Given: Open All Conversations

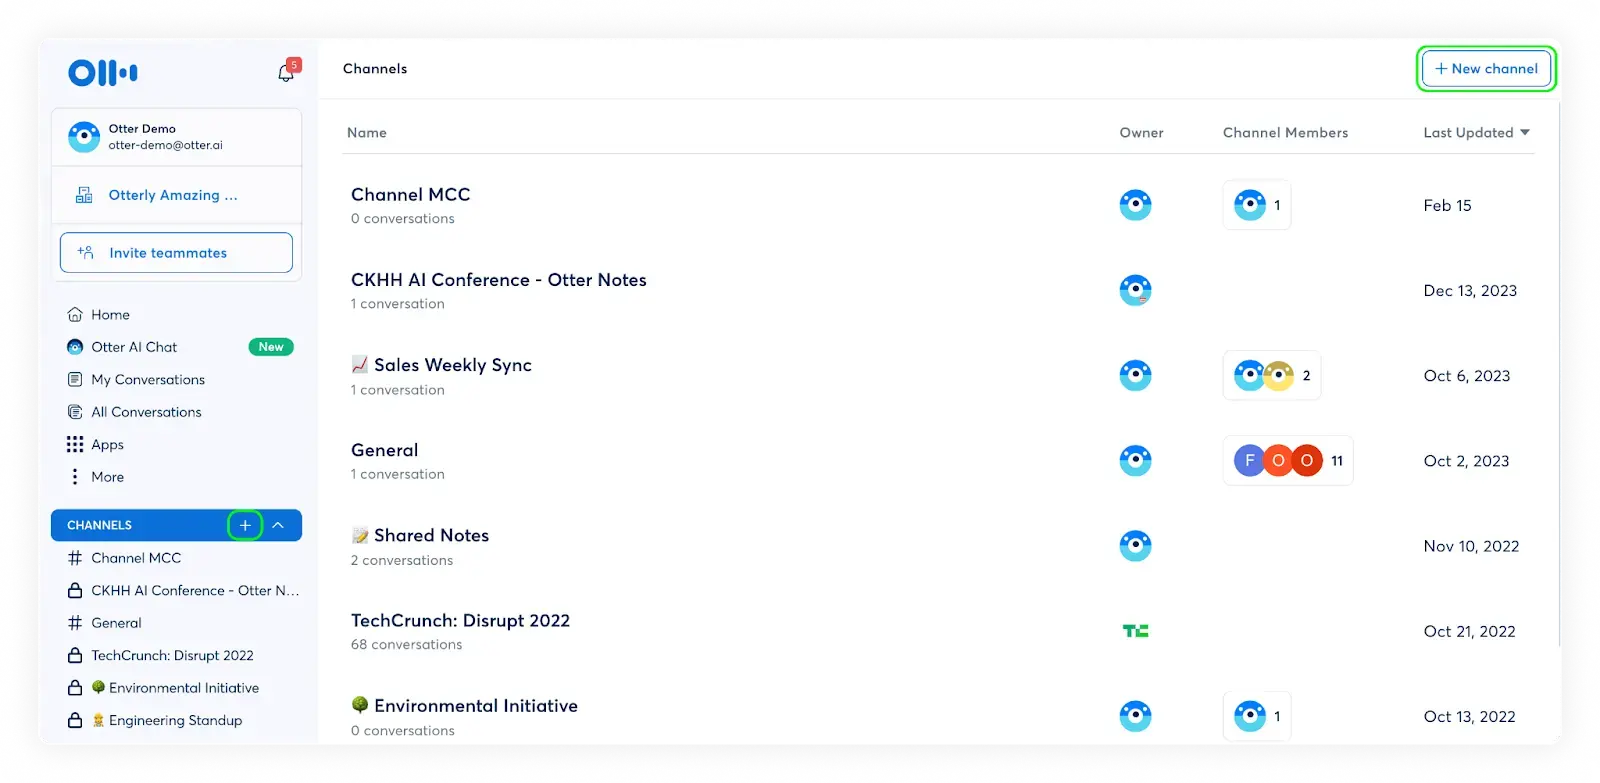Looking at the screenshot, I should click(146, 412).
